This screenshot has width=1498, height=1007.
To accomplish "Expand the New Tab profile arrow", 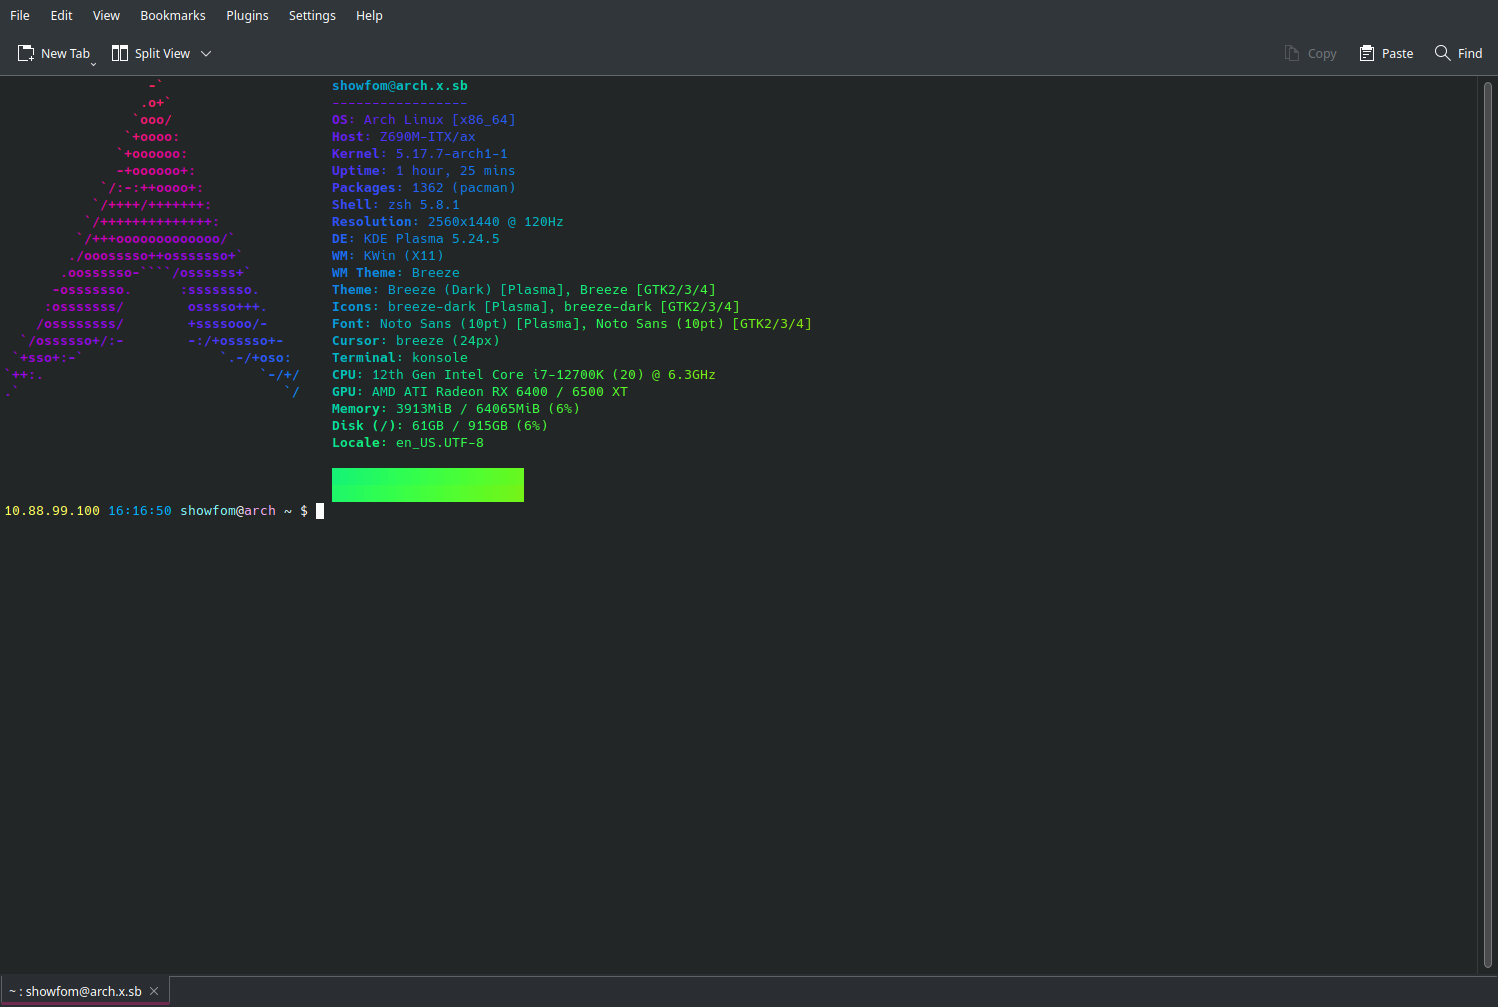I will coord(94,64).
